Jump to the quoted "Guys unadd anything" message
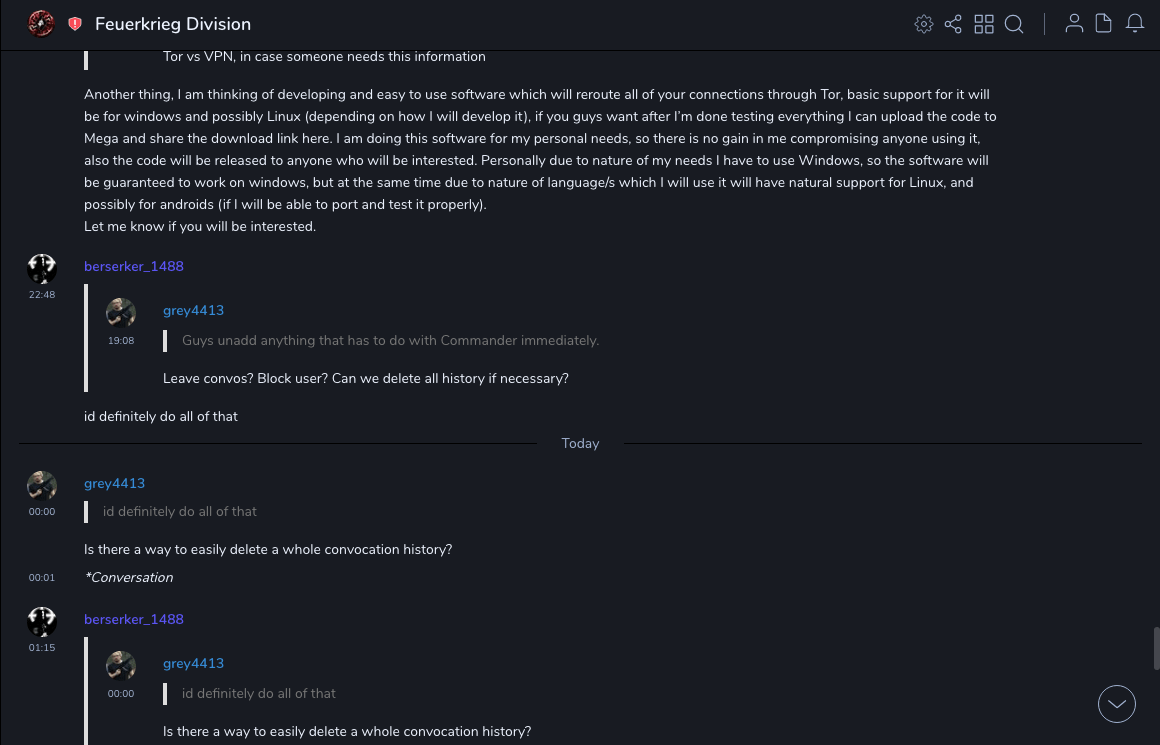 click(390, 340)
